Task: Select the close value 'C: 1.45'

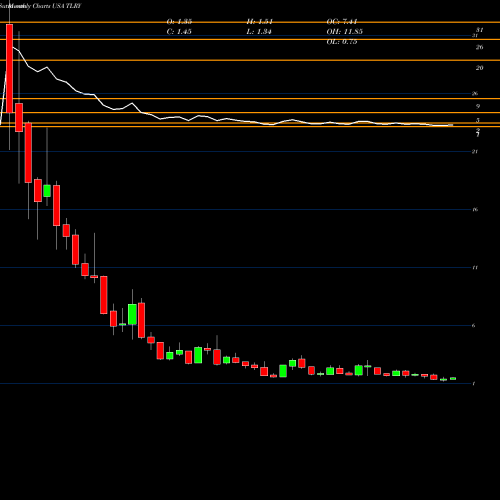Action: 179,32
